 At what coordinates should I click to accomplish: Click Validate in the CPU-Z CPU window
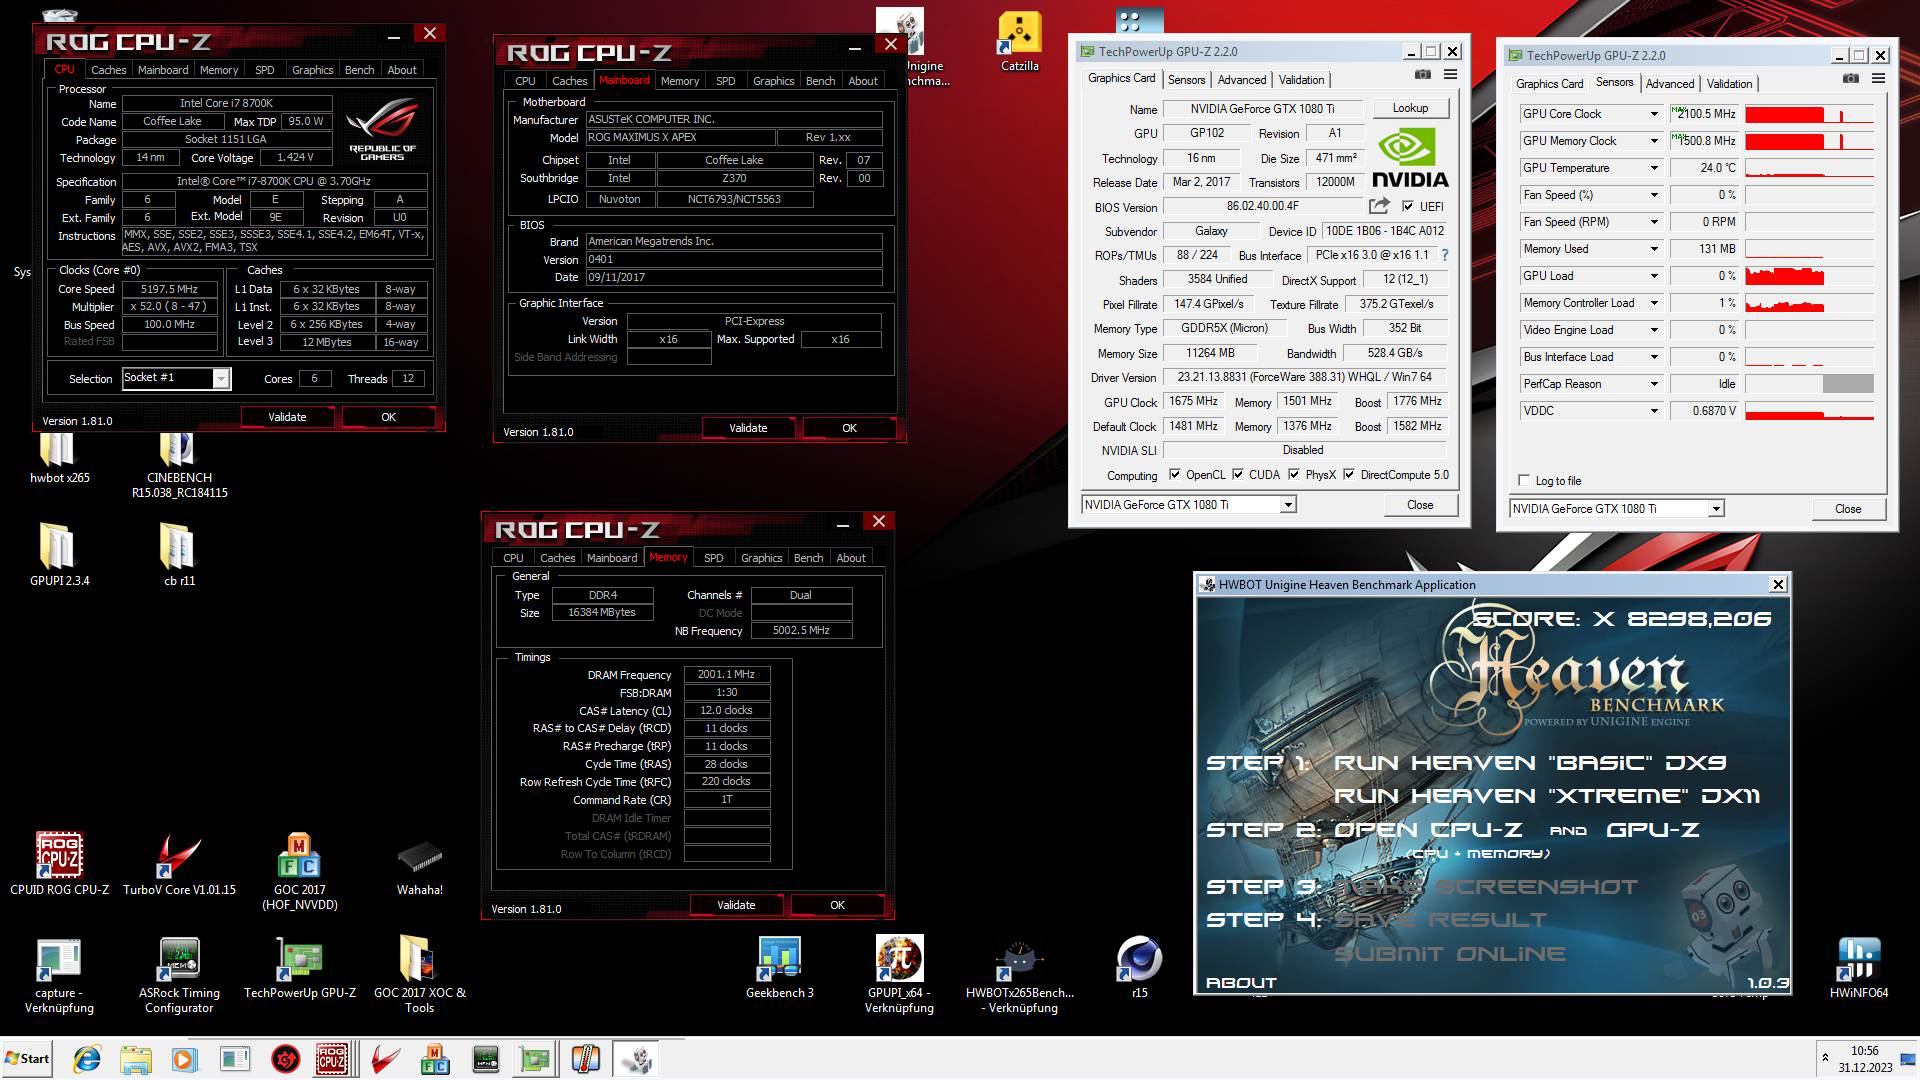click(x=287, y=417)
